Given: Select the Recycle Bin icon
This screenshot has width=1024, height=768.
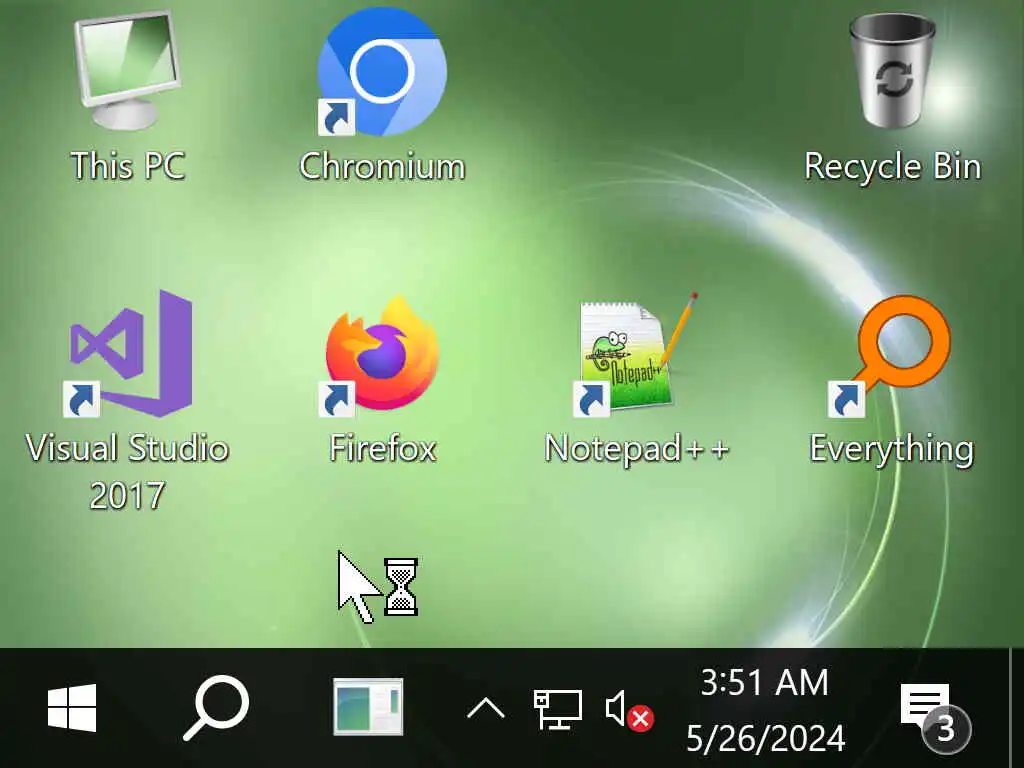Looking at the screenshot, I should point(893,71).
